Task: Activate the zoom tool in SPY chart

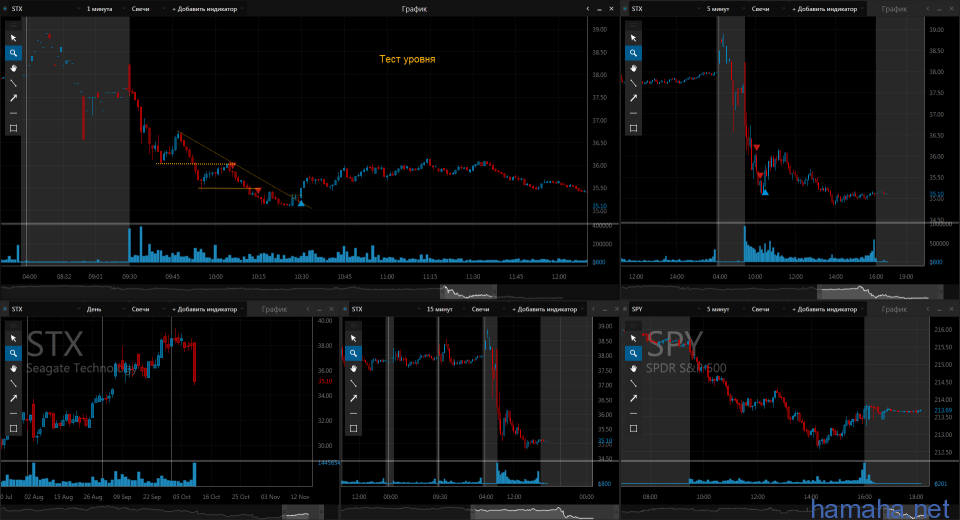Action: pyautogui.click(x=634, y=353)
